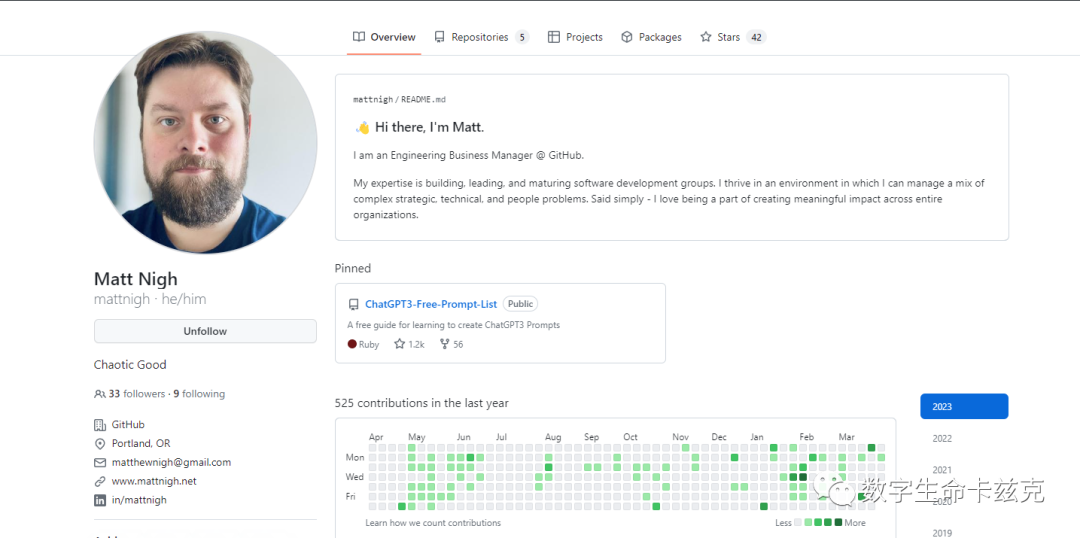Click the darkest green legend square

coord(838,522)
